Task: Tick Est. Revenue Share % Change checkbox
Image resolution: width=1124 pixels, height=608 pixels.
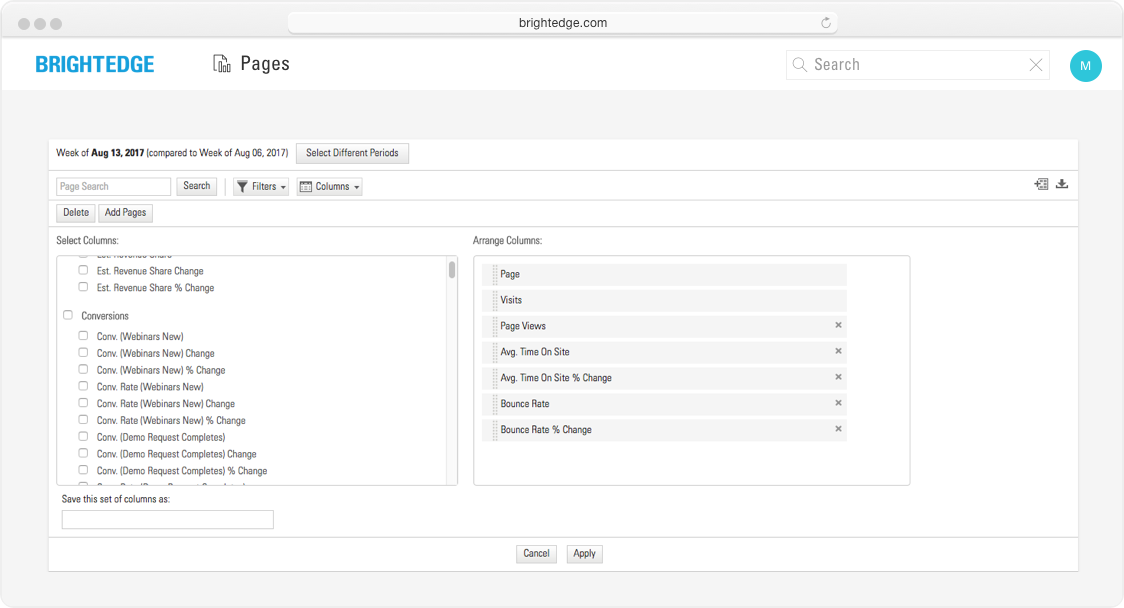Action: [x=84, y=287]
